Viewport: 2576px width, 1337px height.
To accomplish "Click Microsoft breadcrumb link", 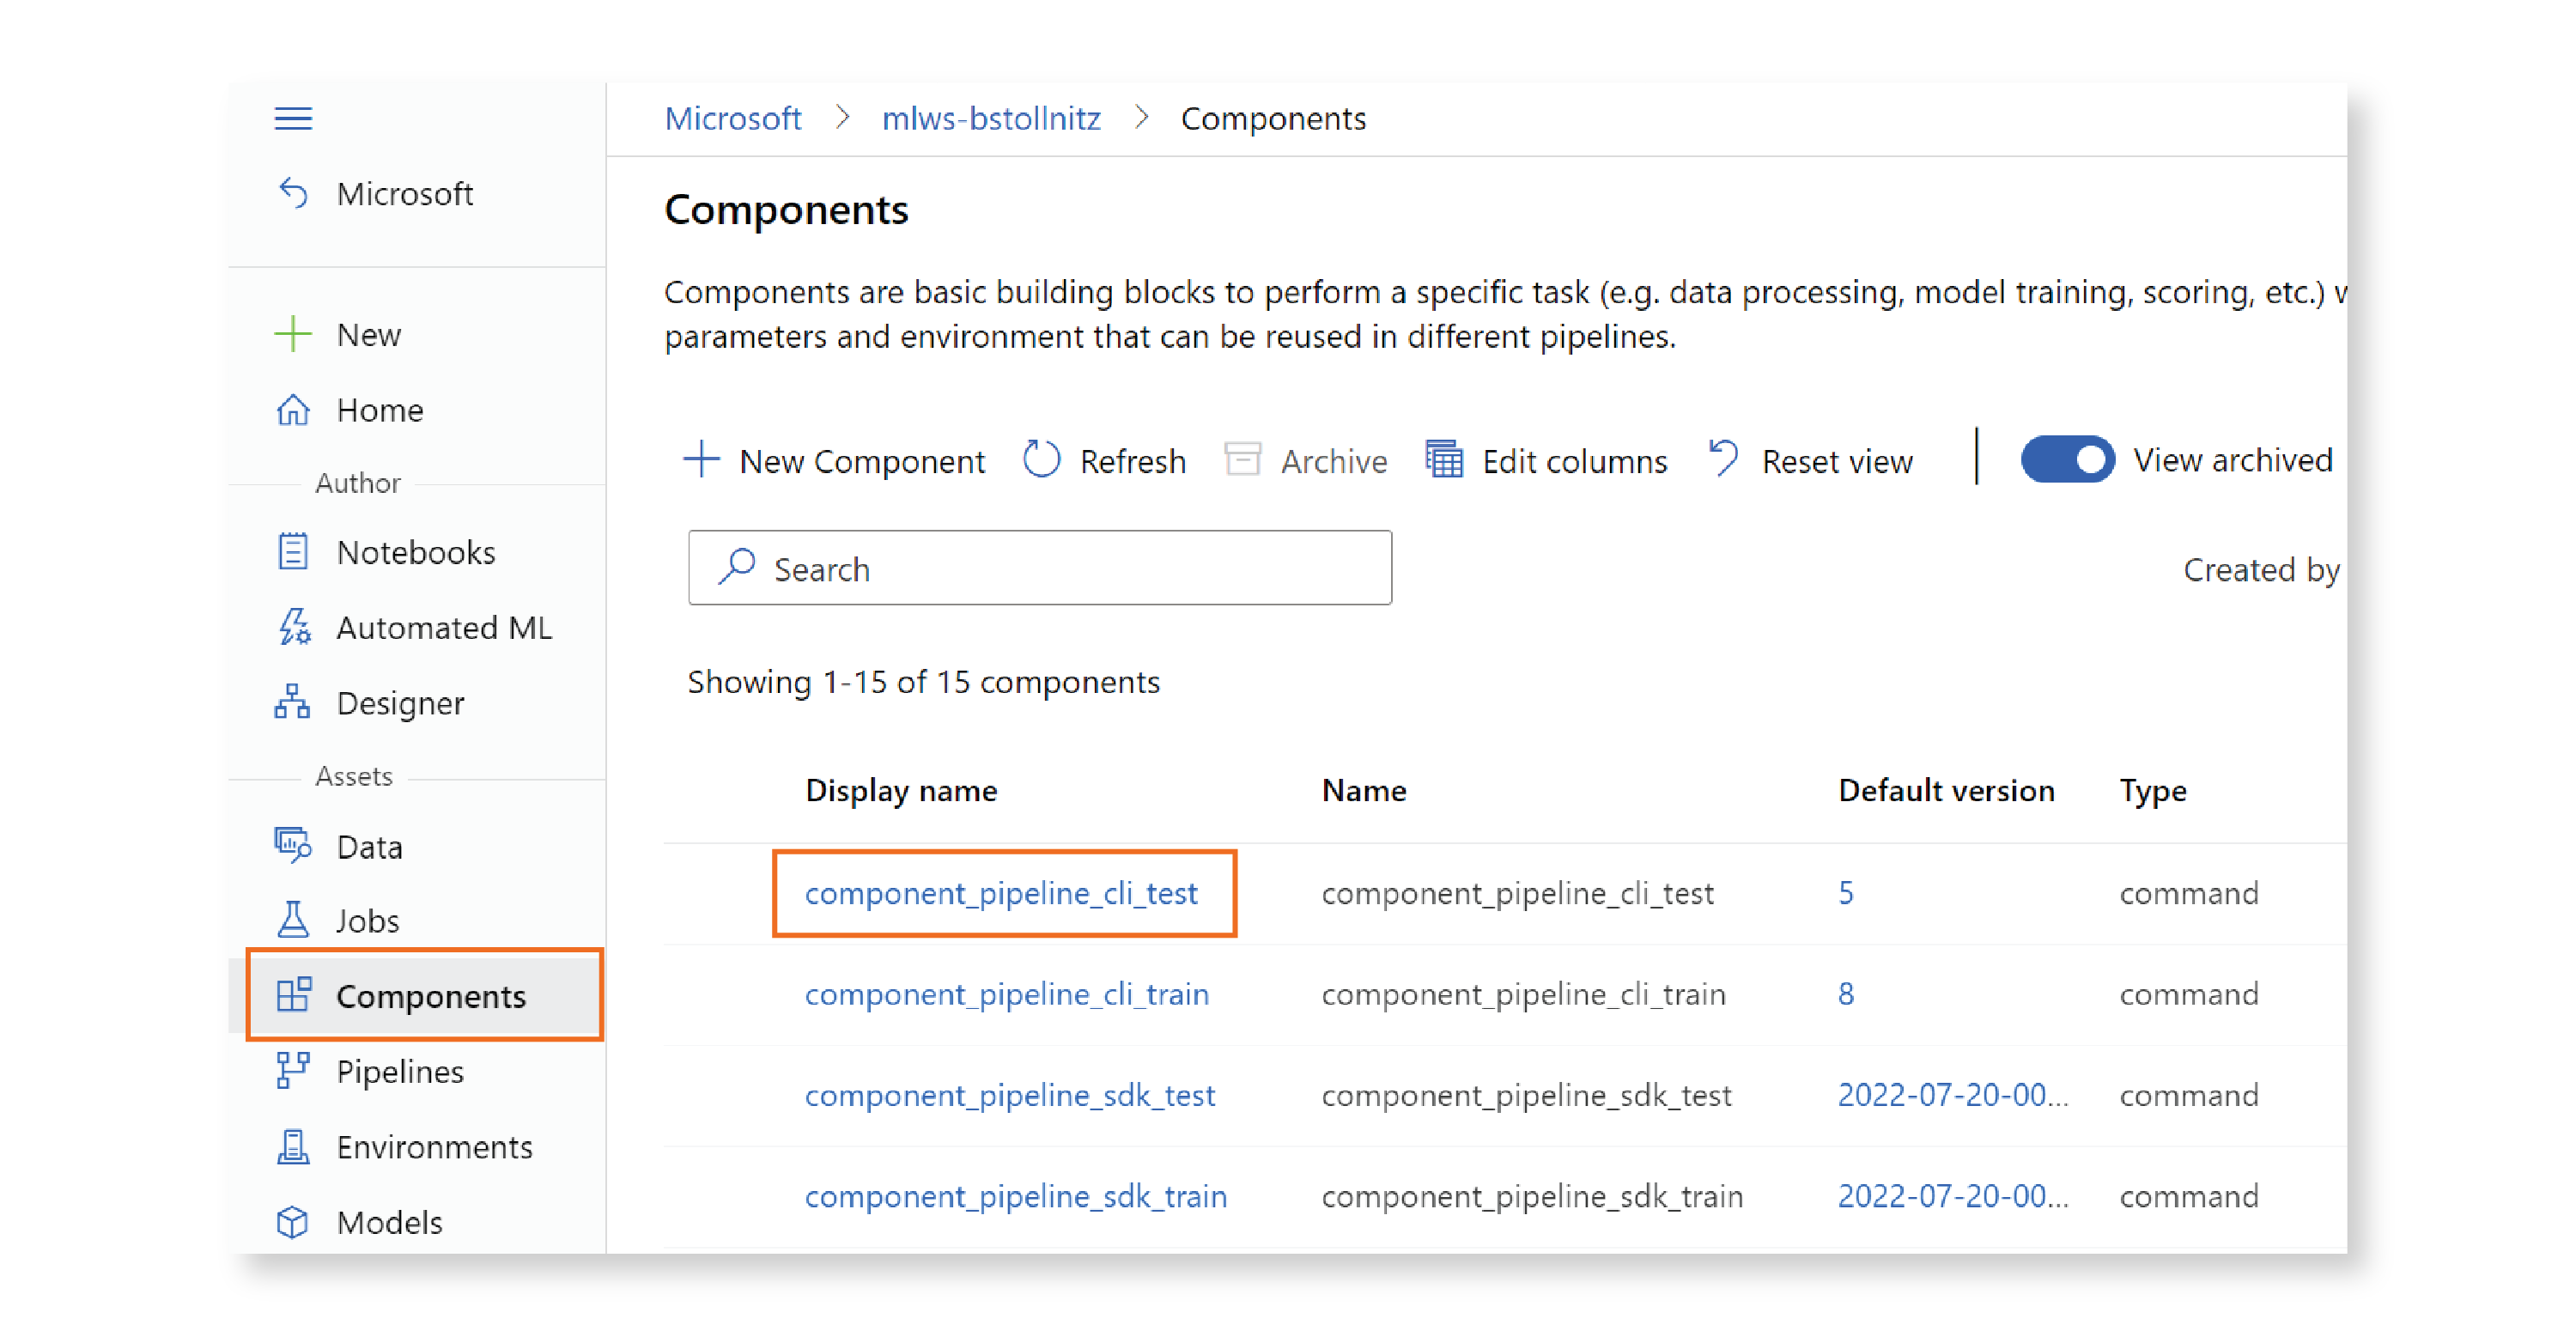I will (733, 119).
